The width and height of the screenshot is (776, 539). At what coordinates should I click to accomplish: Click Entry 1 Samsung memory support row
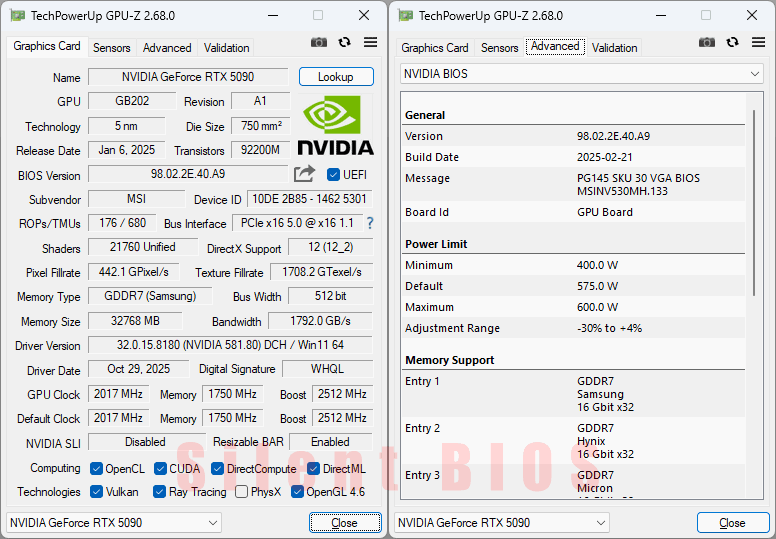pos(574,394)
